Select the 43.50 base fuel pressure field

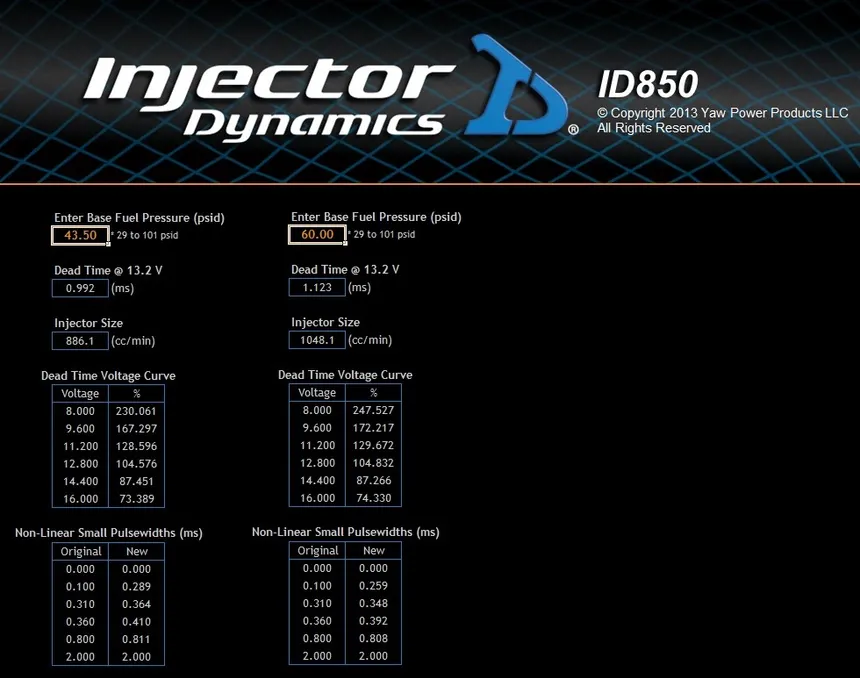[80, 235]
